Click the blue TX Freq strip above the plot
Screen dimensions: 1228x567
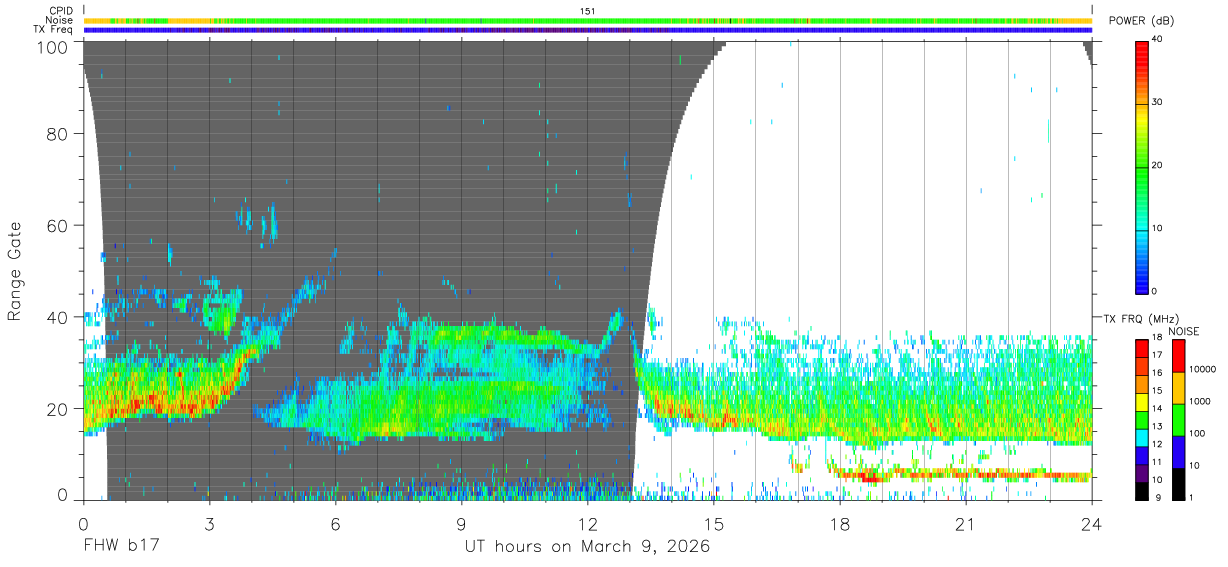tap(588, 30)
